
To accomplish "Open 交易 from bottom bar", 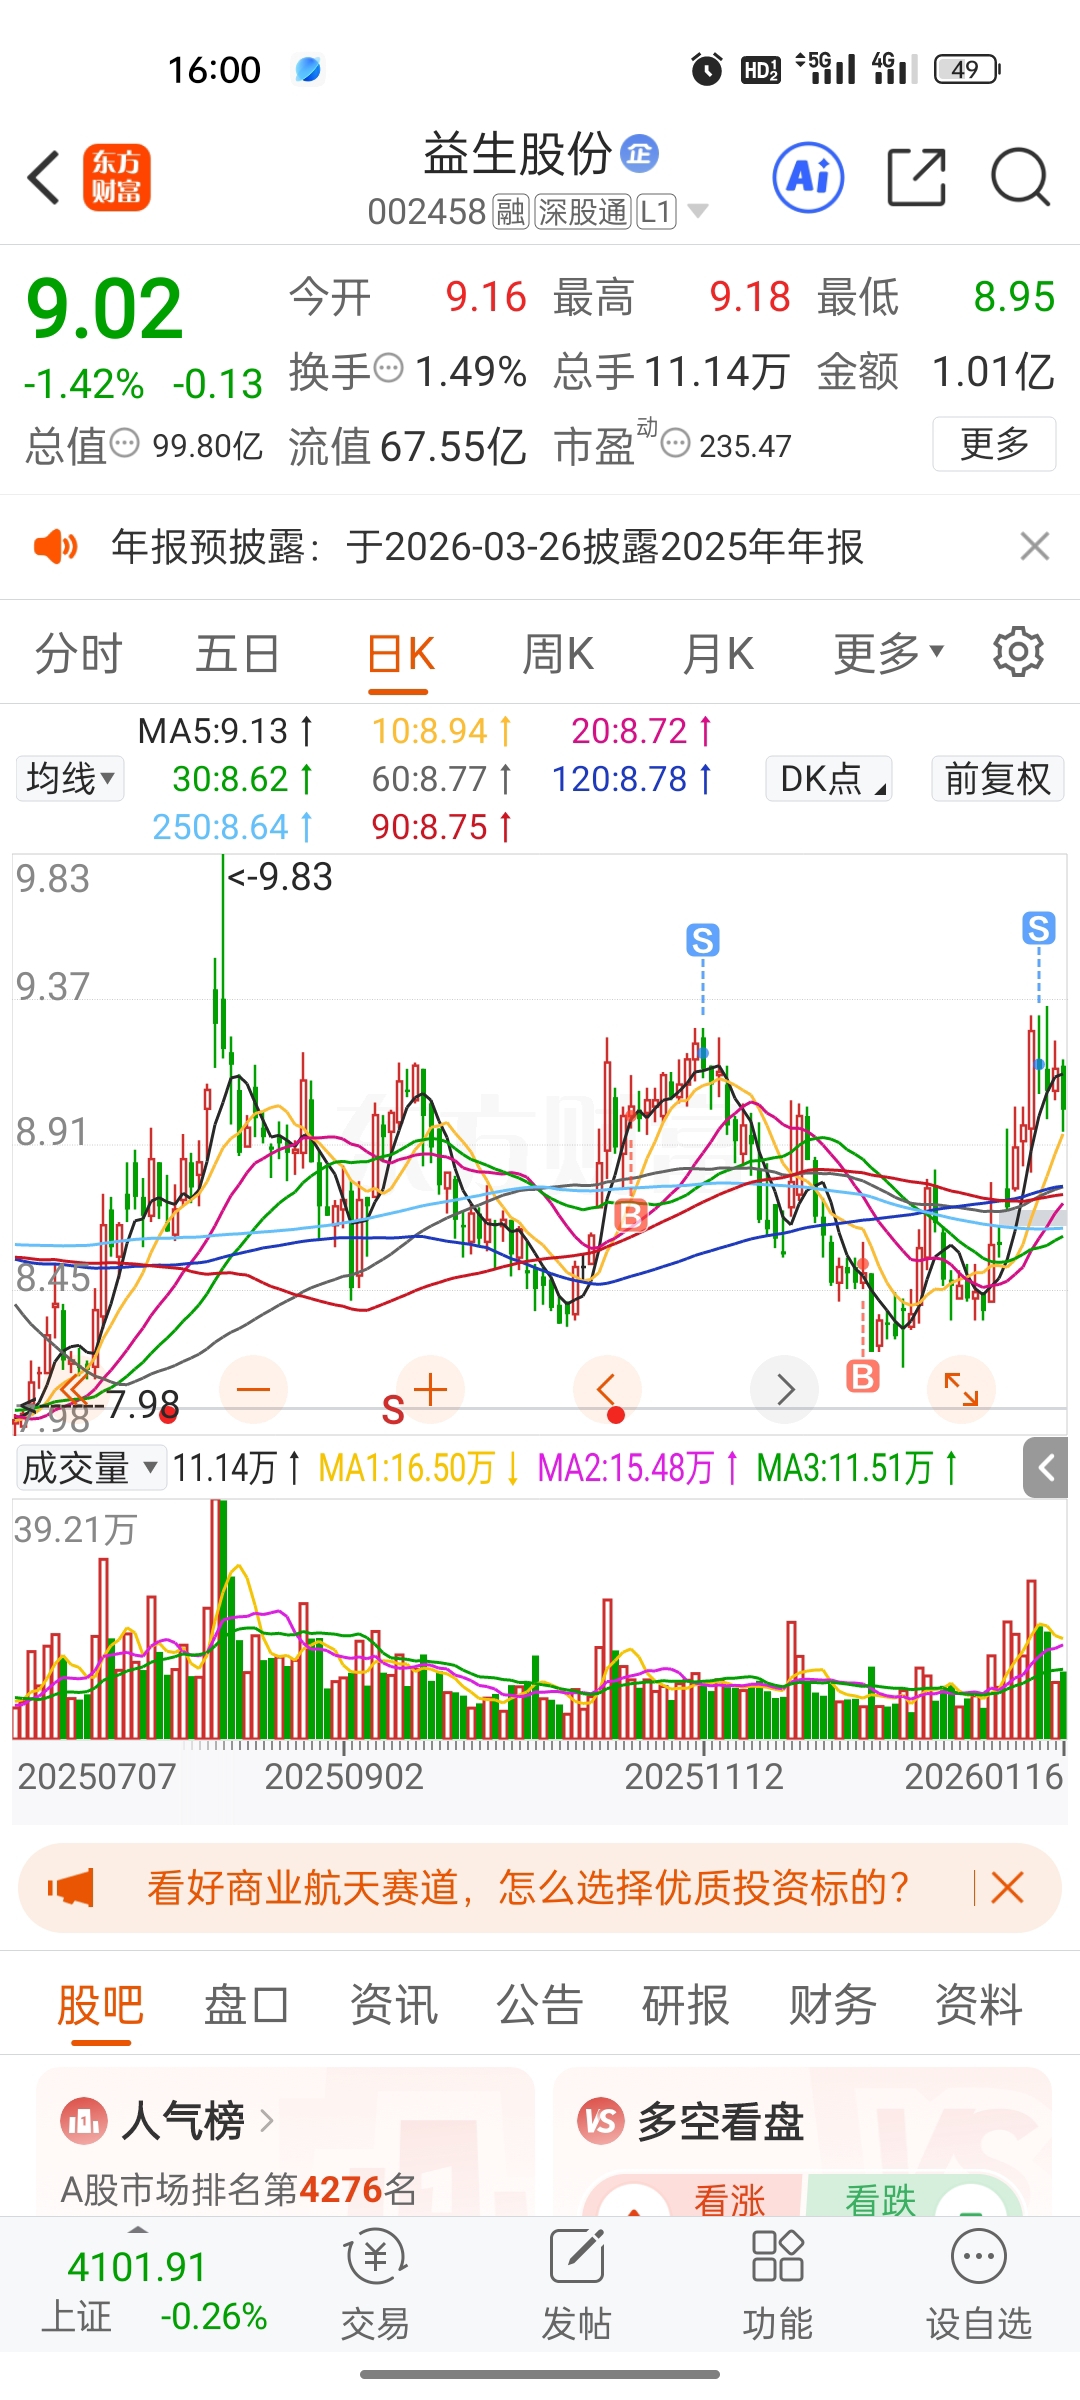I will point(375,2286).
